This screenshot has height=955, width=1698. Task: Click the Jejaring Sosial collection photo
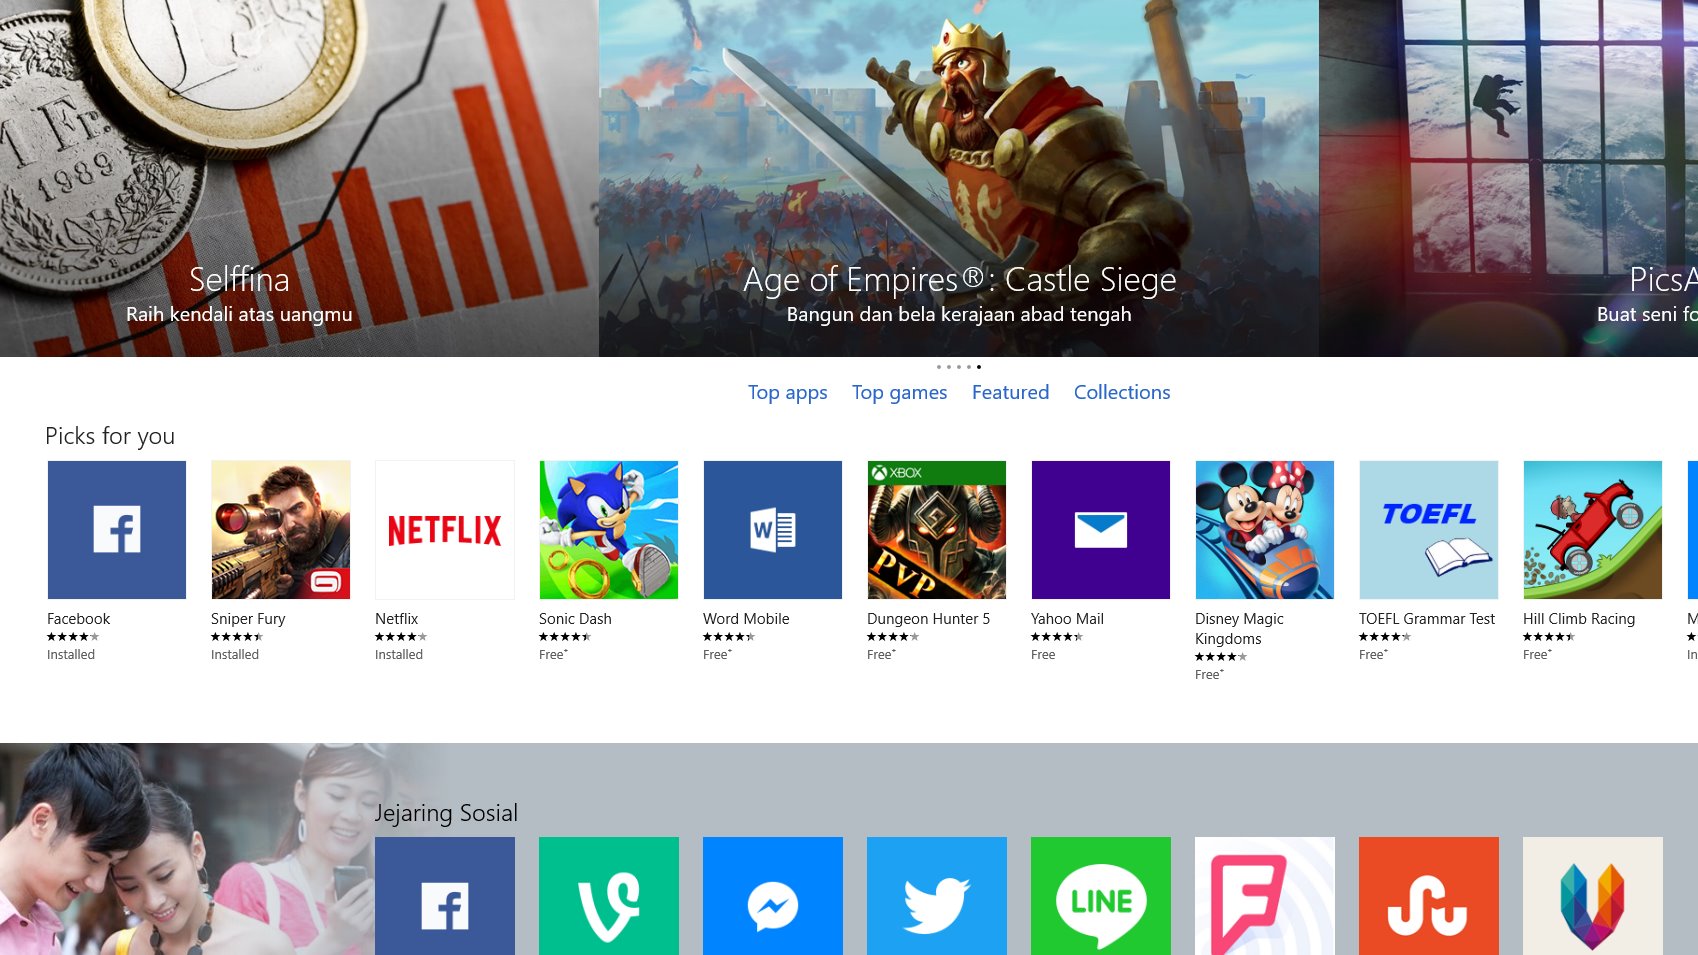click(x=185, y=849)
